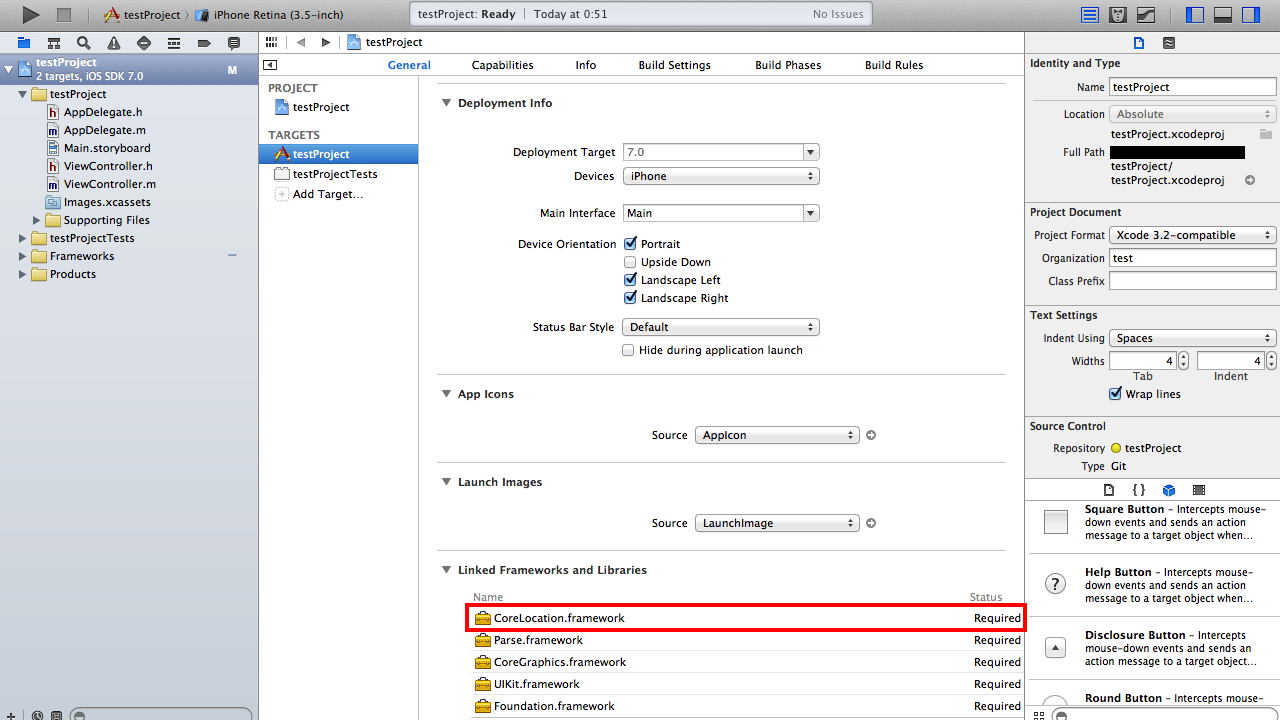Open the AppIcon source dropdown
Image resolution: width=1280 pixels, height=720 pixels.
(777, 435)
